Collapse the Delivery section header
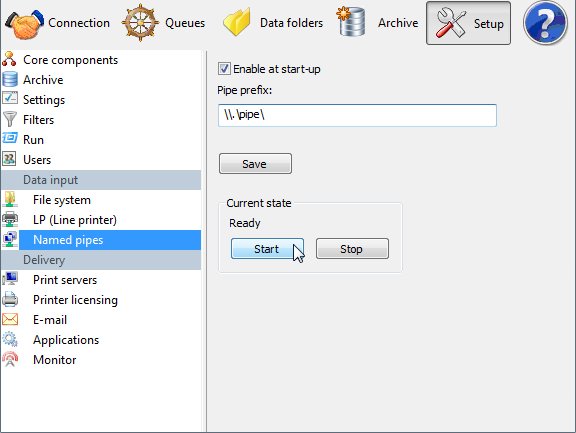 [101, 260]
